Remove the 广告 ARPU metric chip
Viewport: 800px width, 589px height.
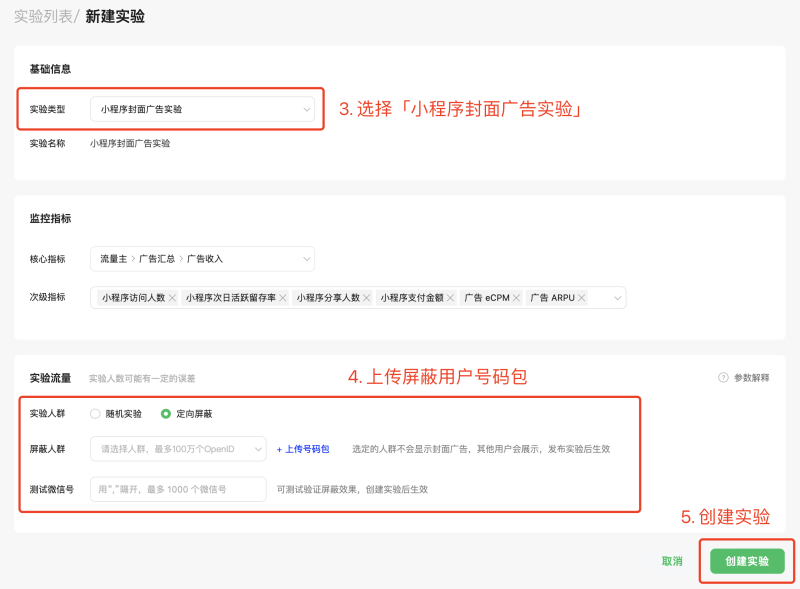point(581,297)
